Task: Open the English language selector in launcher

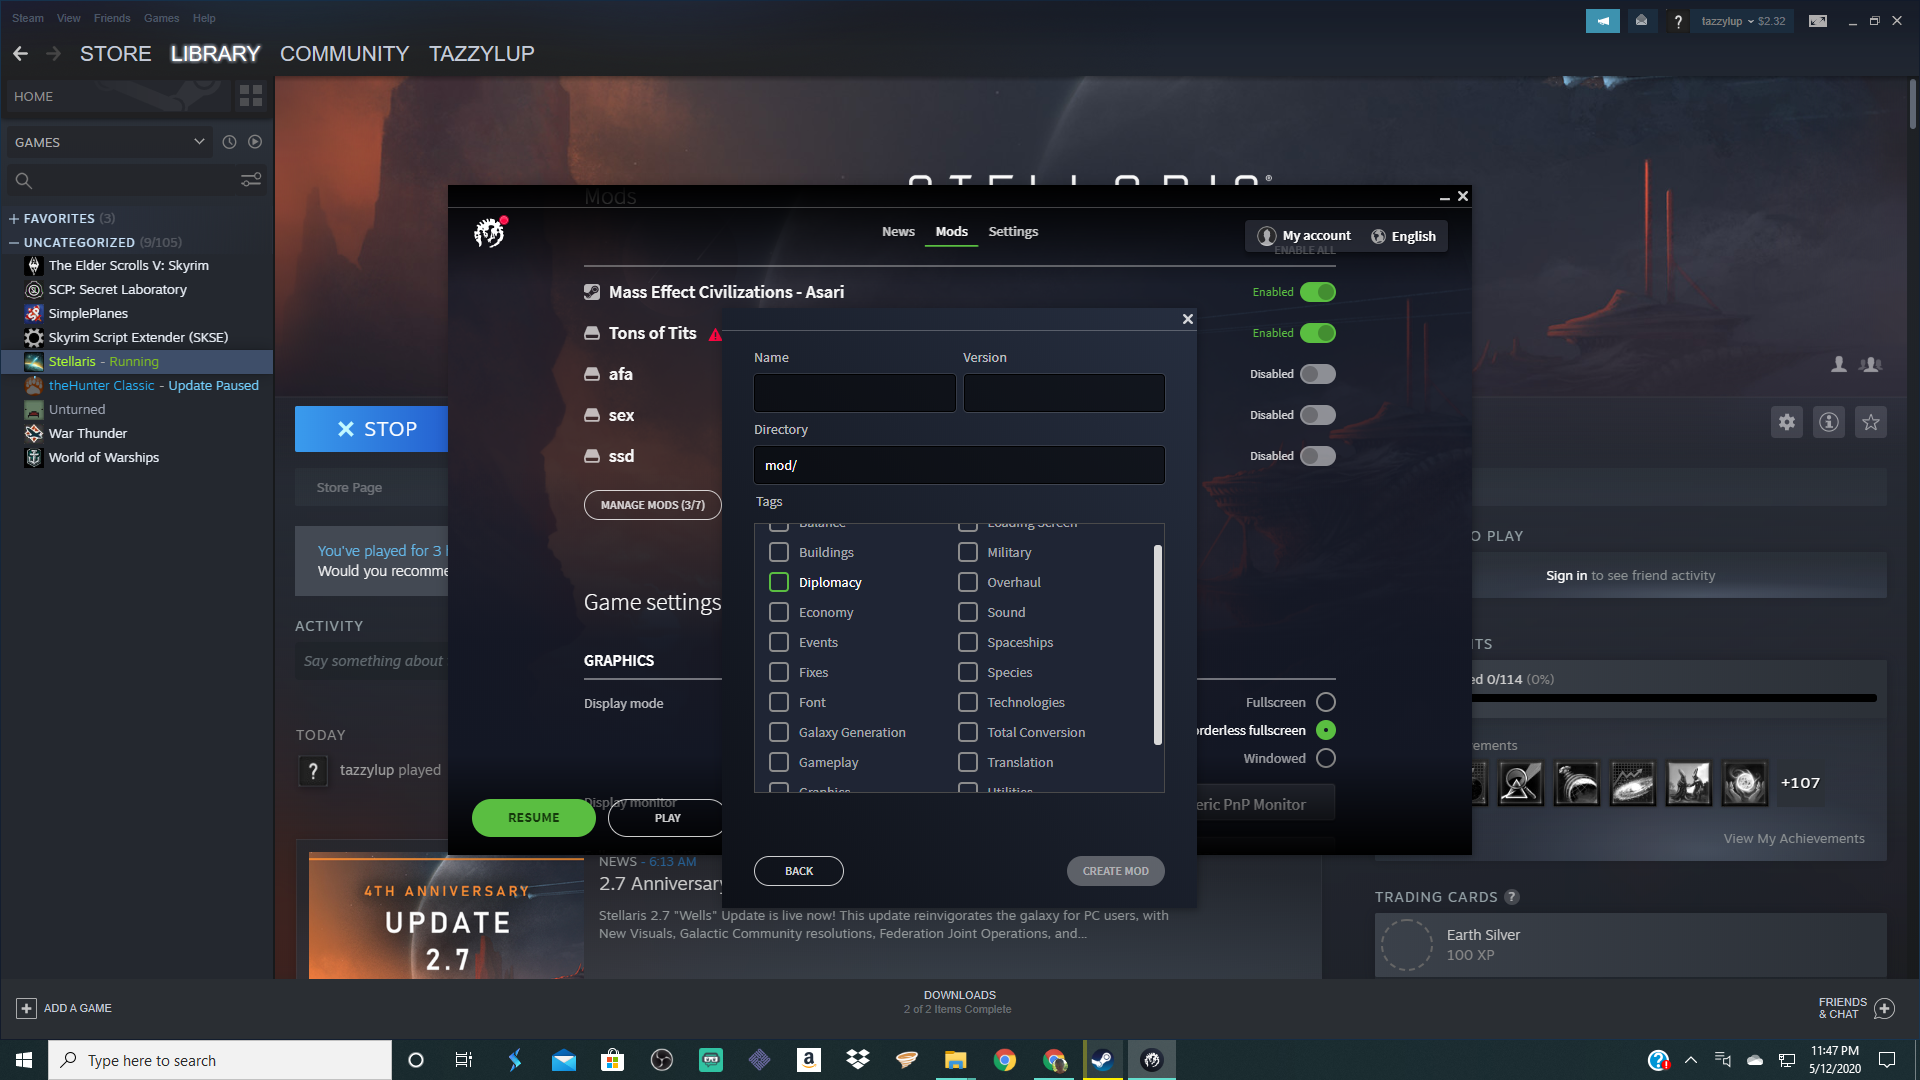Action: pos(1403,236)
